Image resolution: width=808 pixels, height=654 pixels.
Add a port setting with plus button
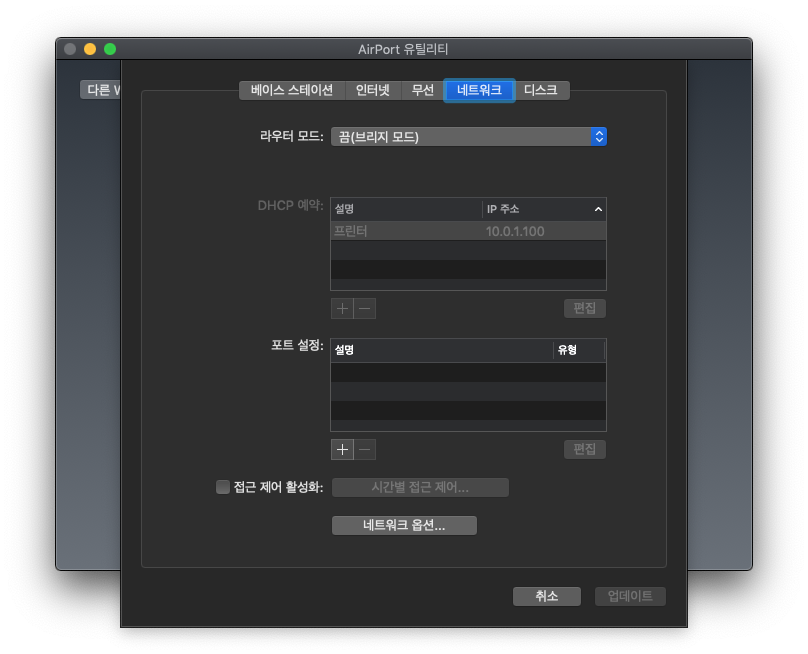tap(342, 449)
